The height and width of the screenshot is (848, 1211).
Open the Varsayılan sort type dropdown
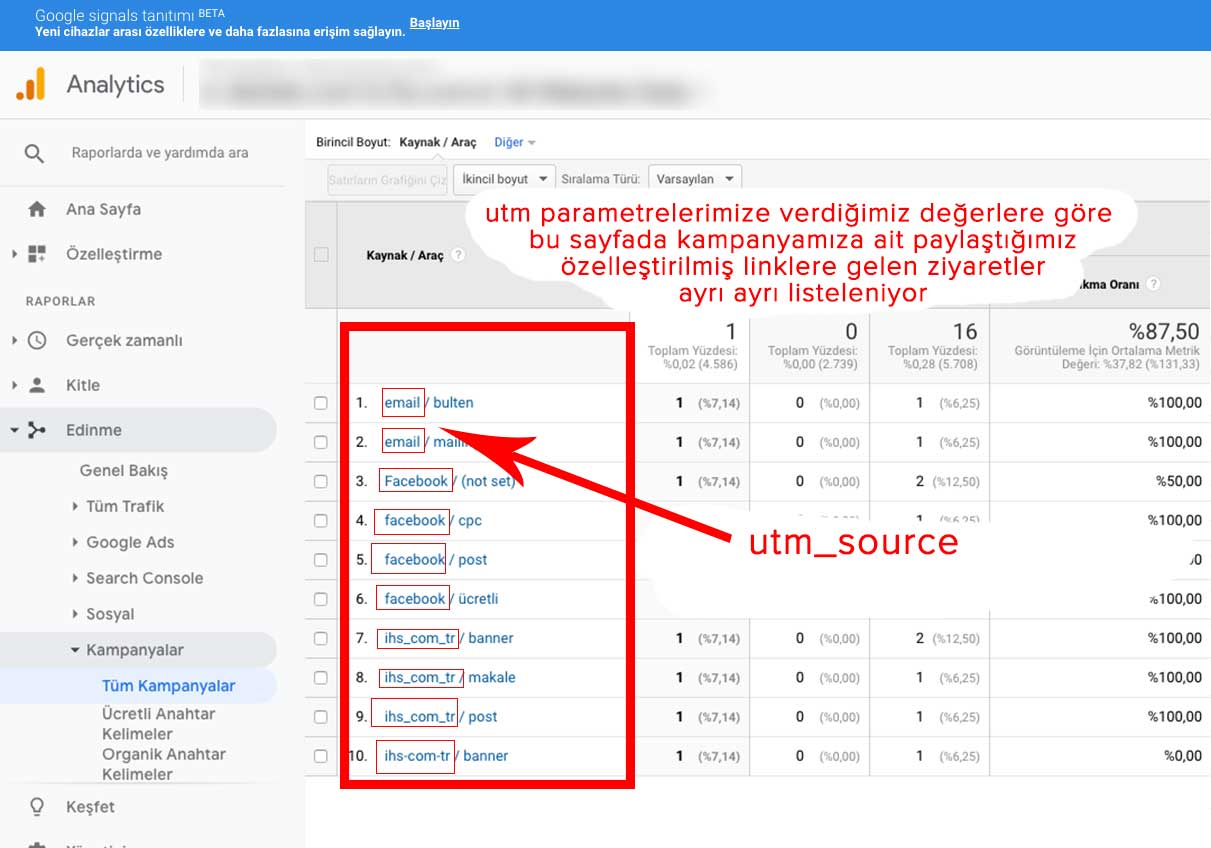pos(694,179)
